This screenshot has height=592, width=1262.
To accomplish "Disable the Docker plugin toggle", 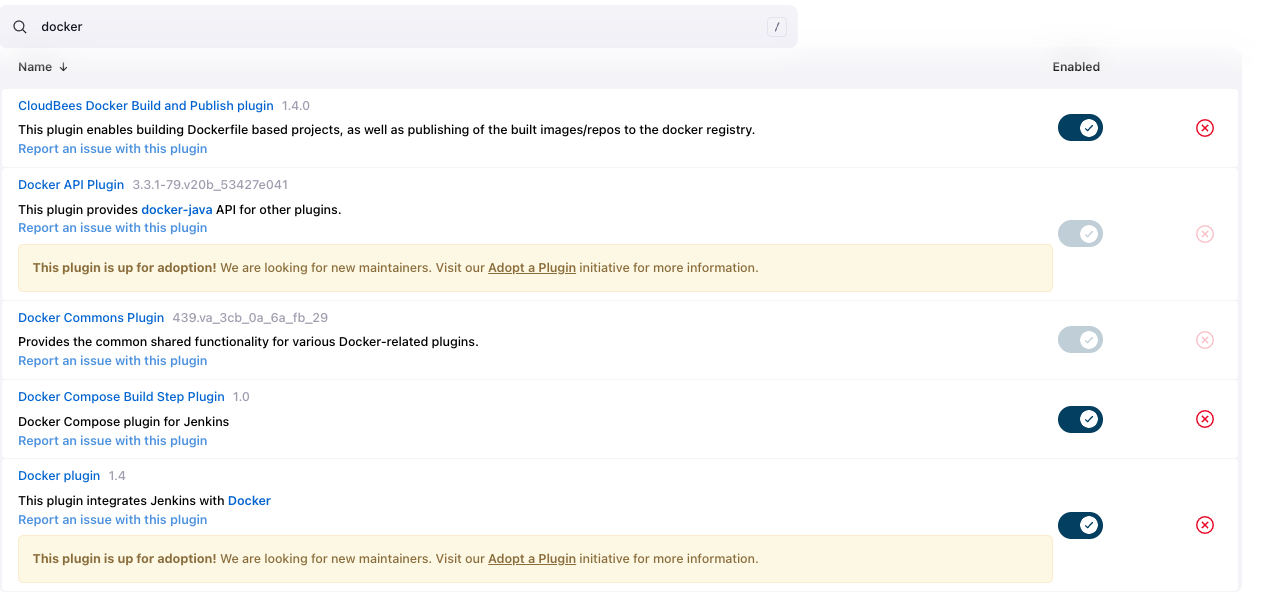I will [x=1080, y=525].
